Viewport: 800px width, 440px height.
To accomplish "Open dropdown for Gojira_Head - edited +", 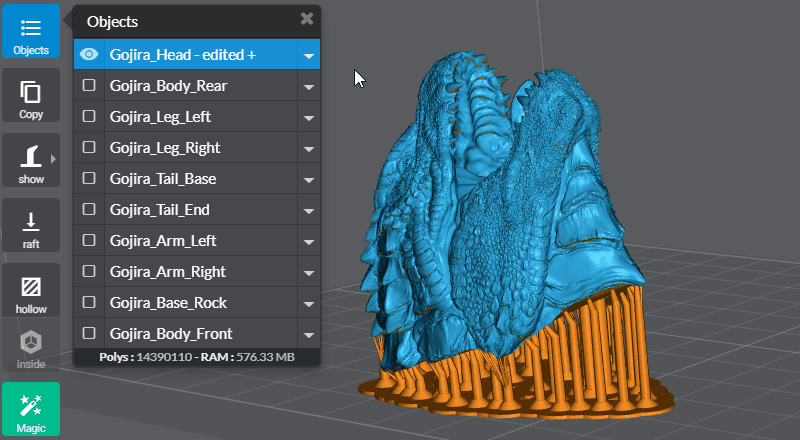I will pyautogui.click(x=309, y=55).
